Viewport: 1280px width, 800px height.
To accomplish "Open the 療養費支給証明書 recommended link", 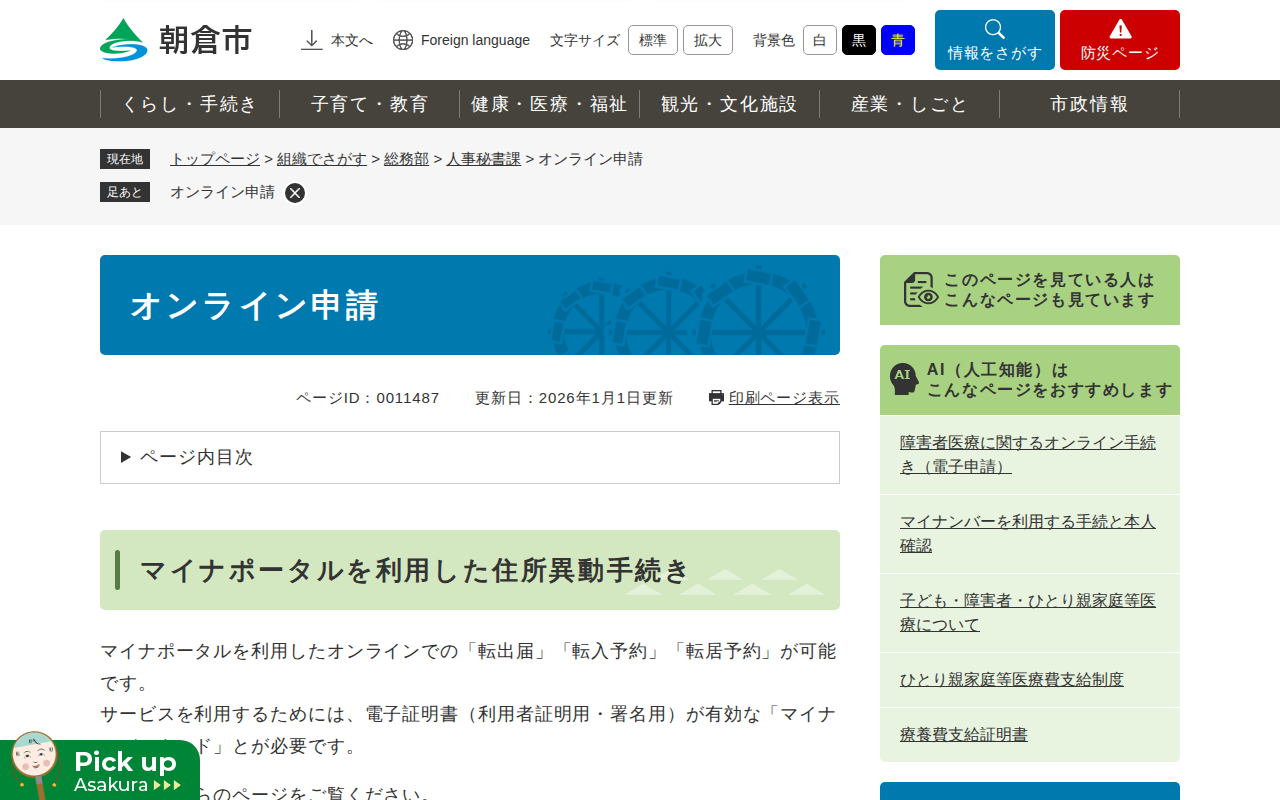I will [963, 735].
